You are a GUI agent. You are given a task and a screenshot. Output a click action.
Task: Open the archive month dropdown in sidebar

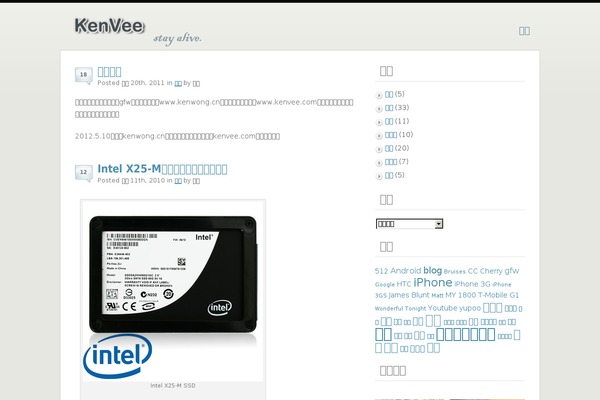[x=409, y=224]
